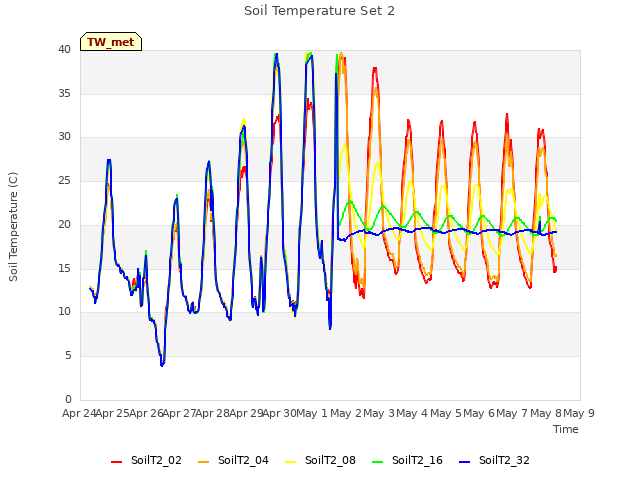
Task: Click the SoilT2_04 legend label
Action: point(243,460)
